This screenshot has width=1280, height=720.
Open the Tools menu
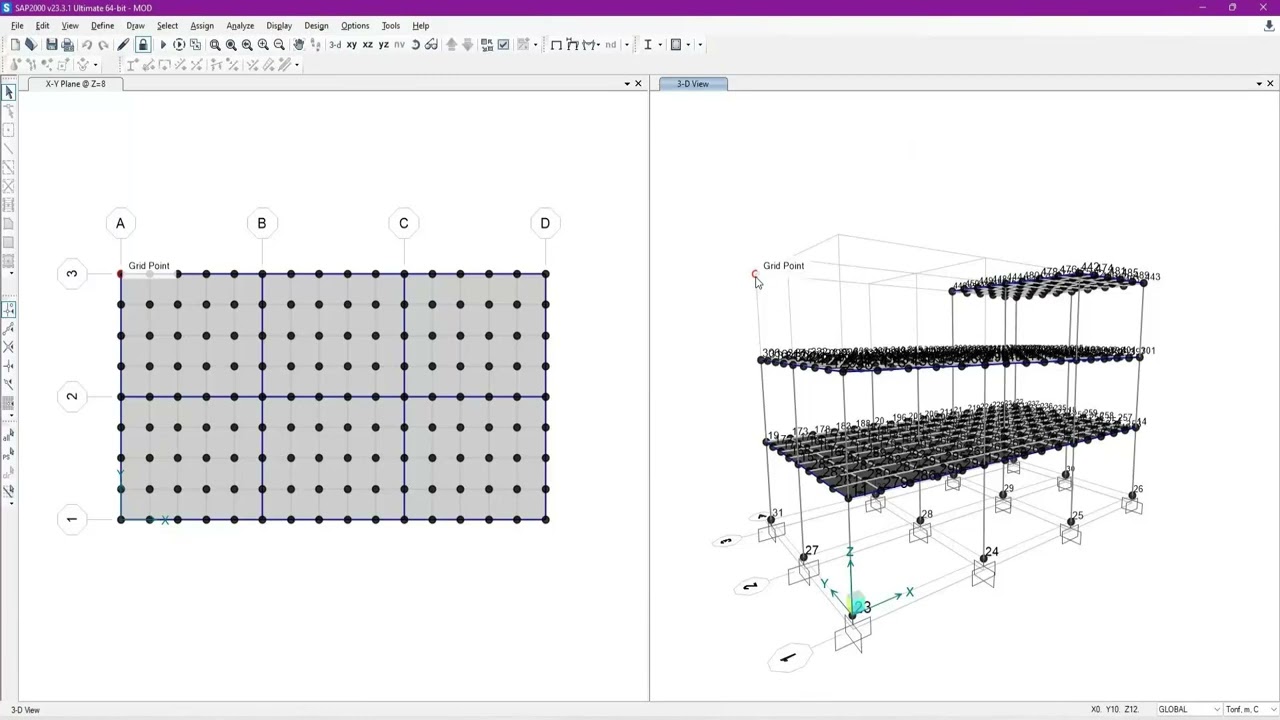tap(390, 26)
